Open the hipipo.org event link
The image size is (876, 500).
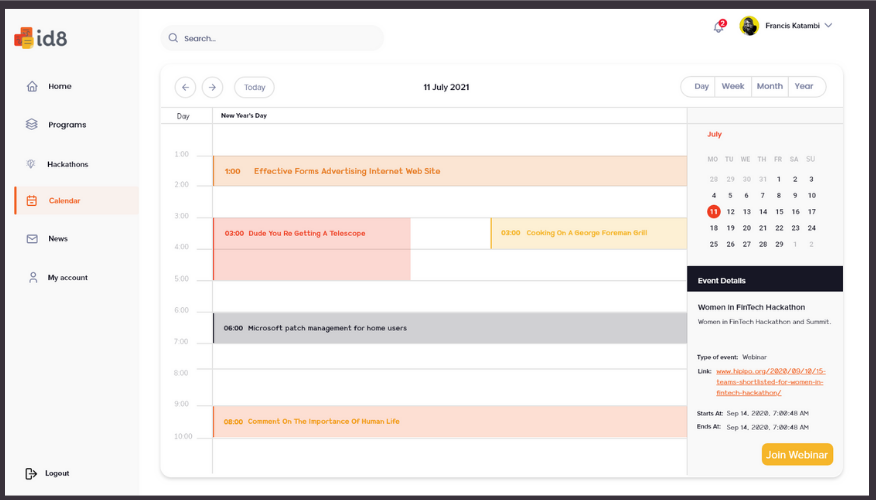click(770, 382)
